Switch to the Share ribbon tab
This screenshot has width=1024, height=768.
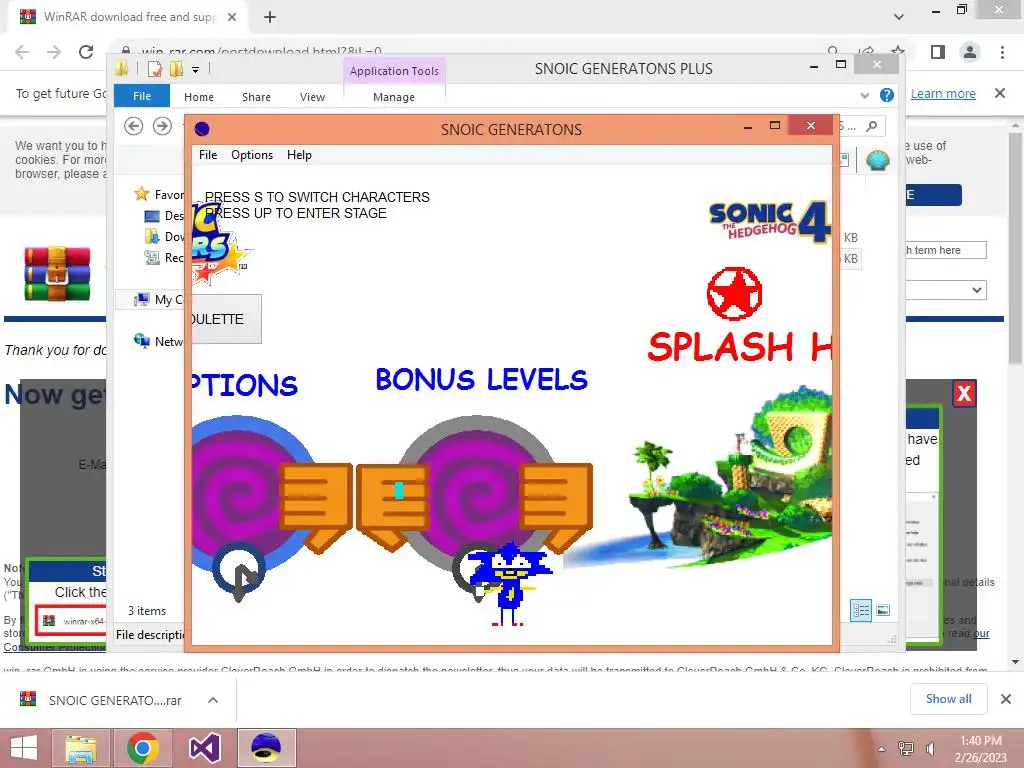[x=256, y=97]
